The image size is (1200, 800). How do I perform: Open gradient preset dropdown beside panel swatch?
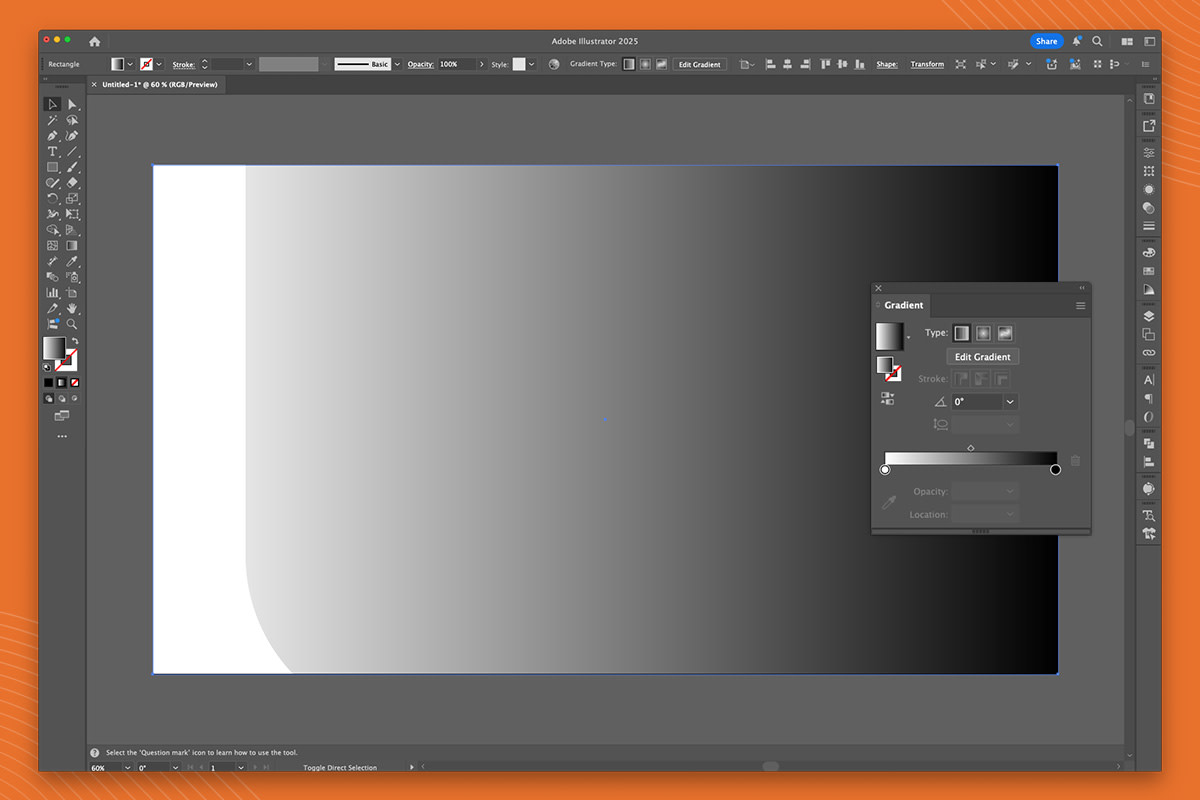pyautogui.click(x=908, y=337)
